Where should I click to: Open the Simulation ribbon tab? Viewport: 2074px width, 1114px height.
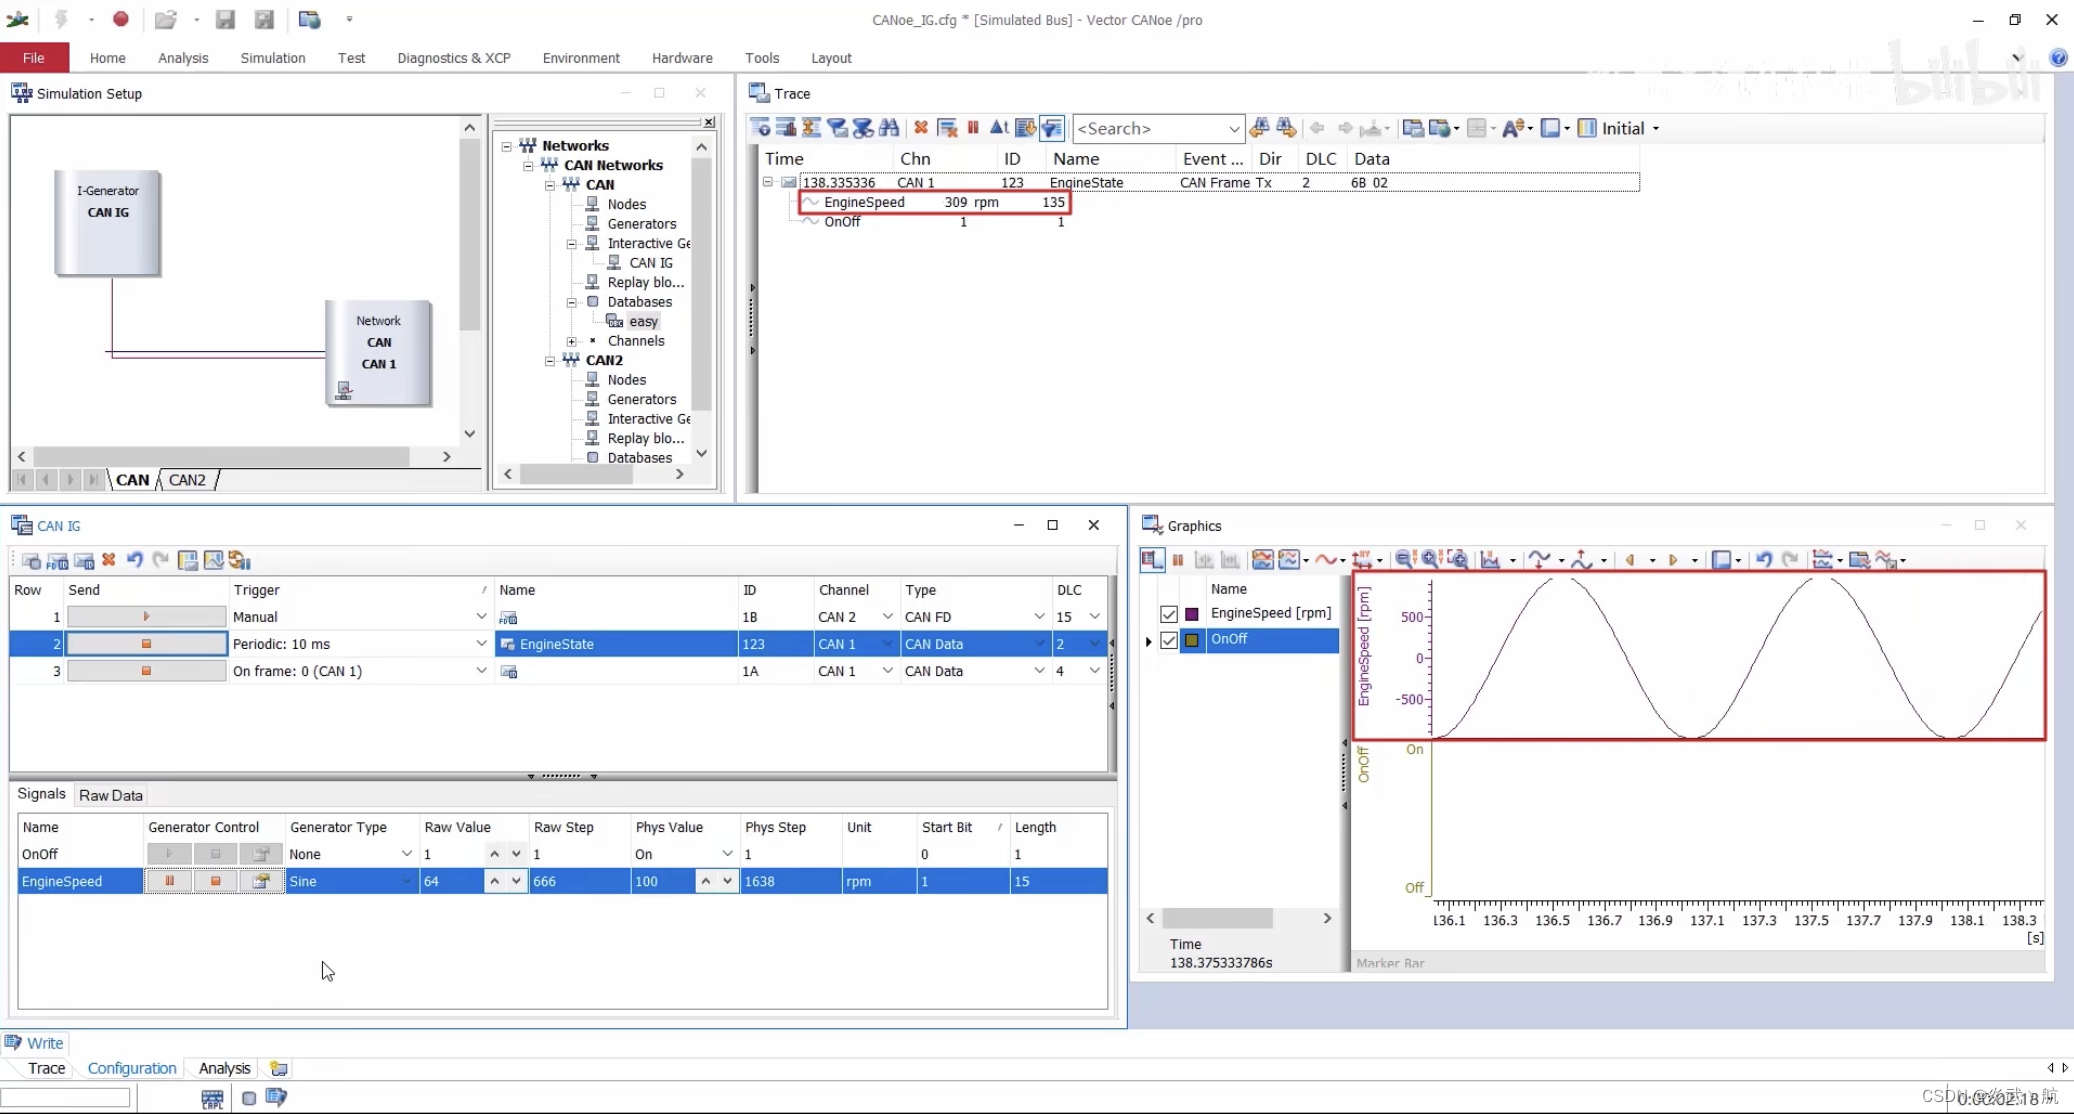point(272,58)
